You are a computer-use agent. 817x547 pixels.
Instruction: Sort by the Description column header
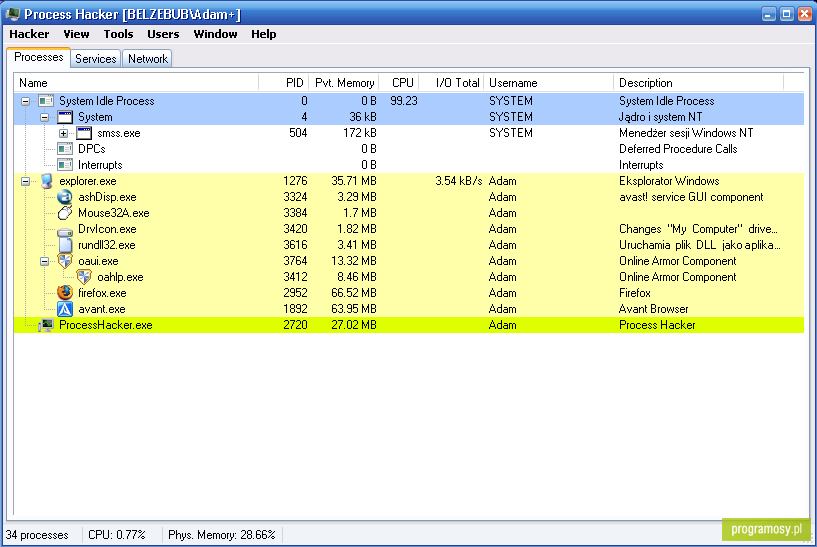click(x=699, y=83)
